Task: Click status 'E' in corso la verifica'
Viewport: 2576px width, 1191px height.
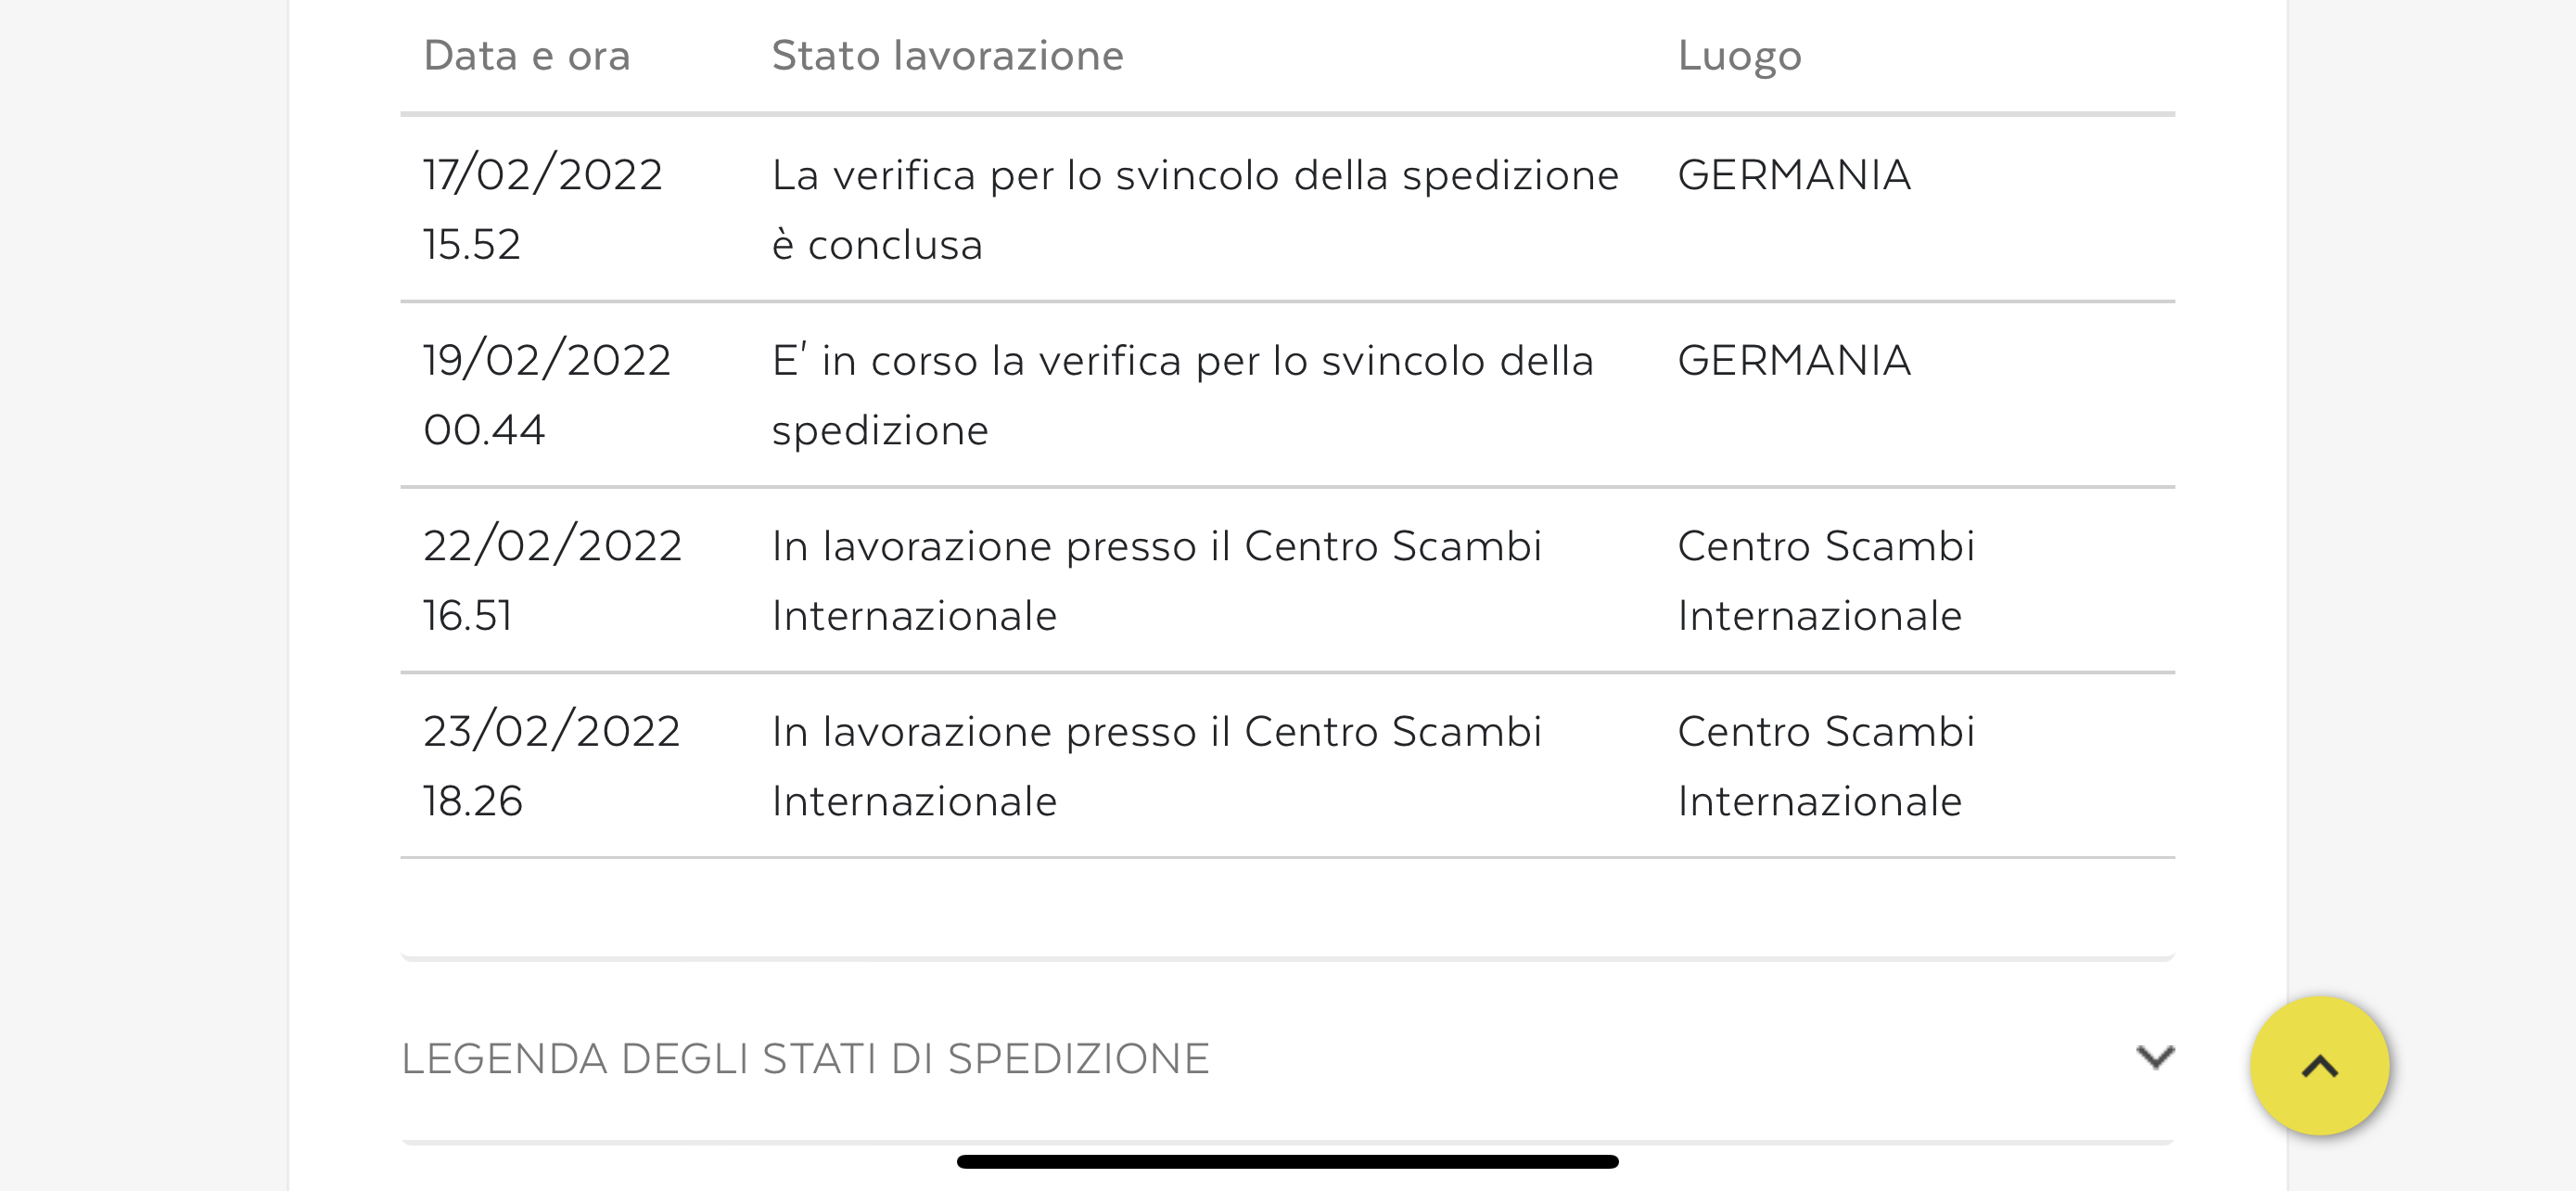Action: (x=1182, y=395)
